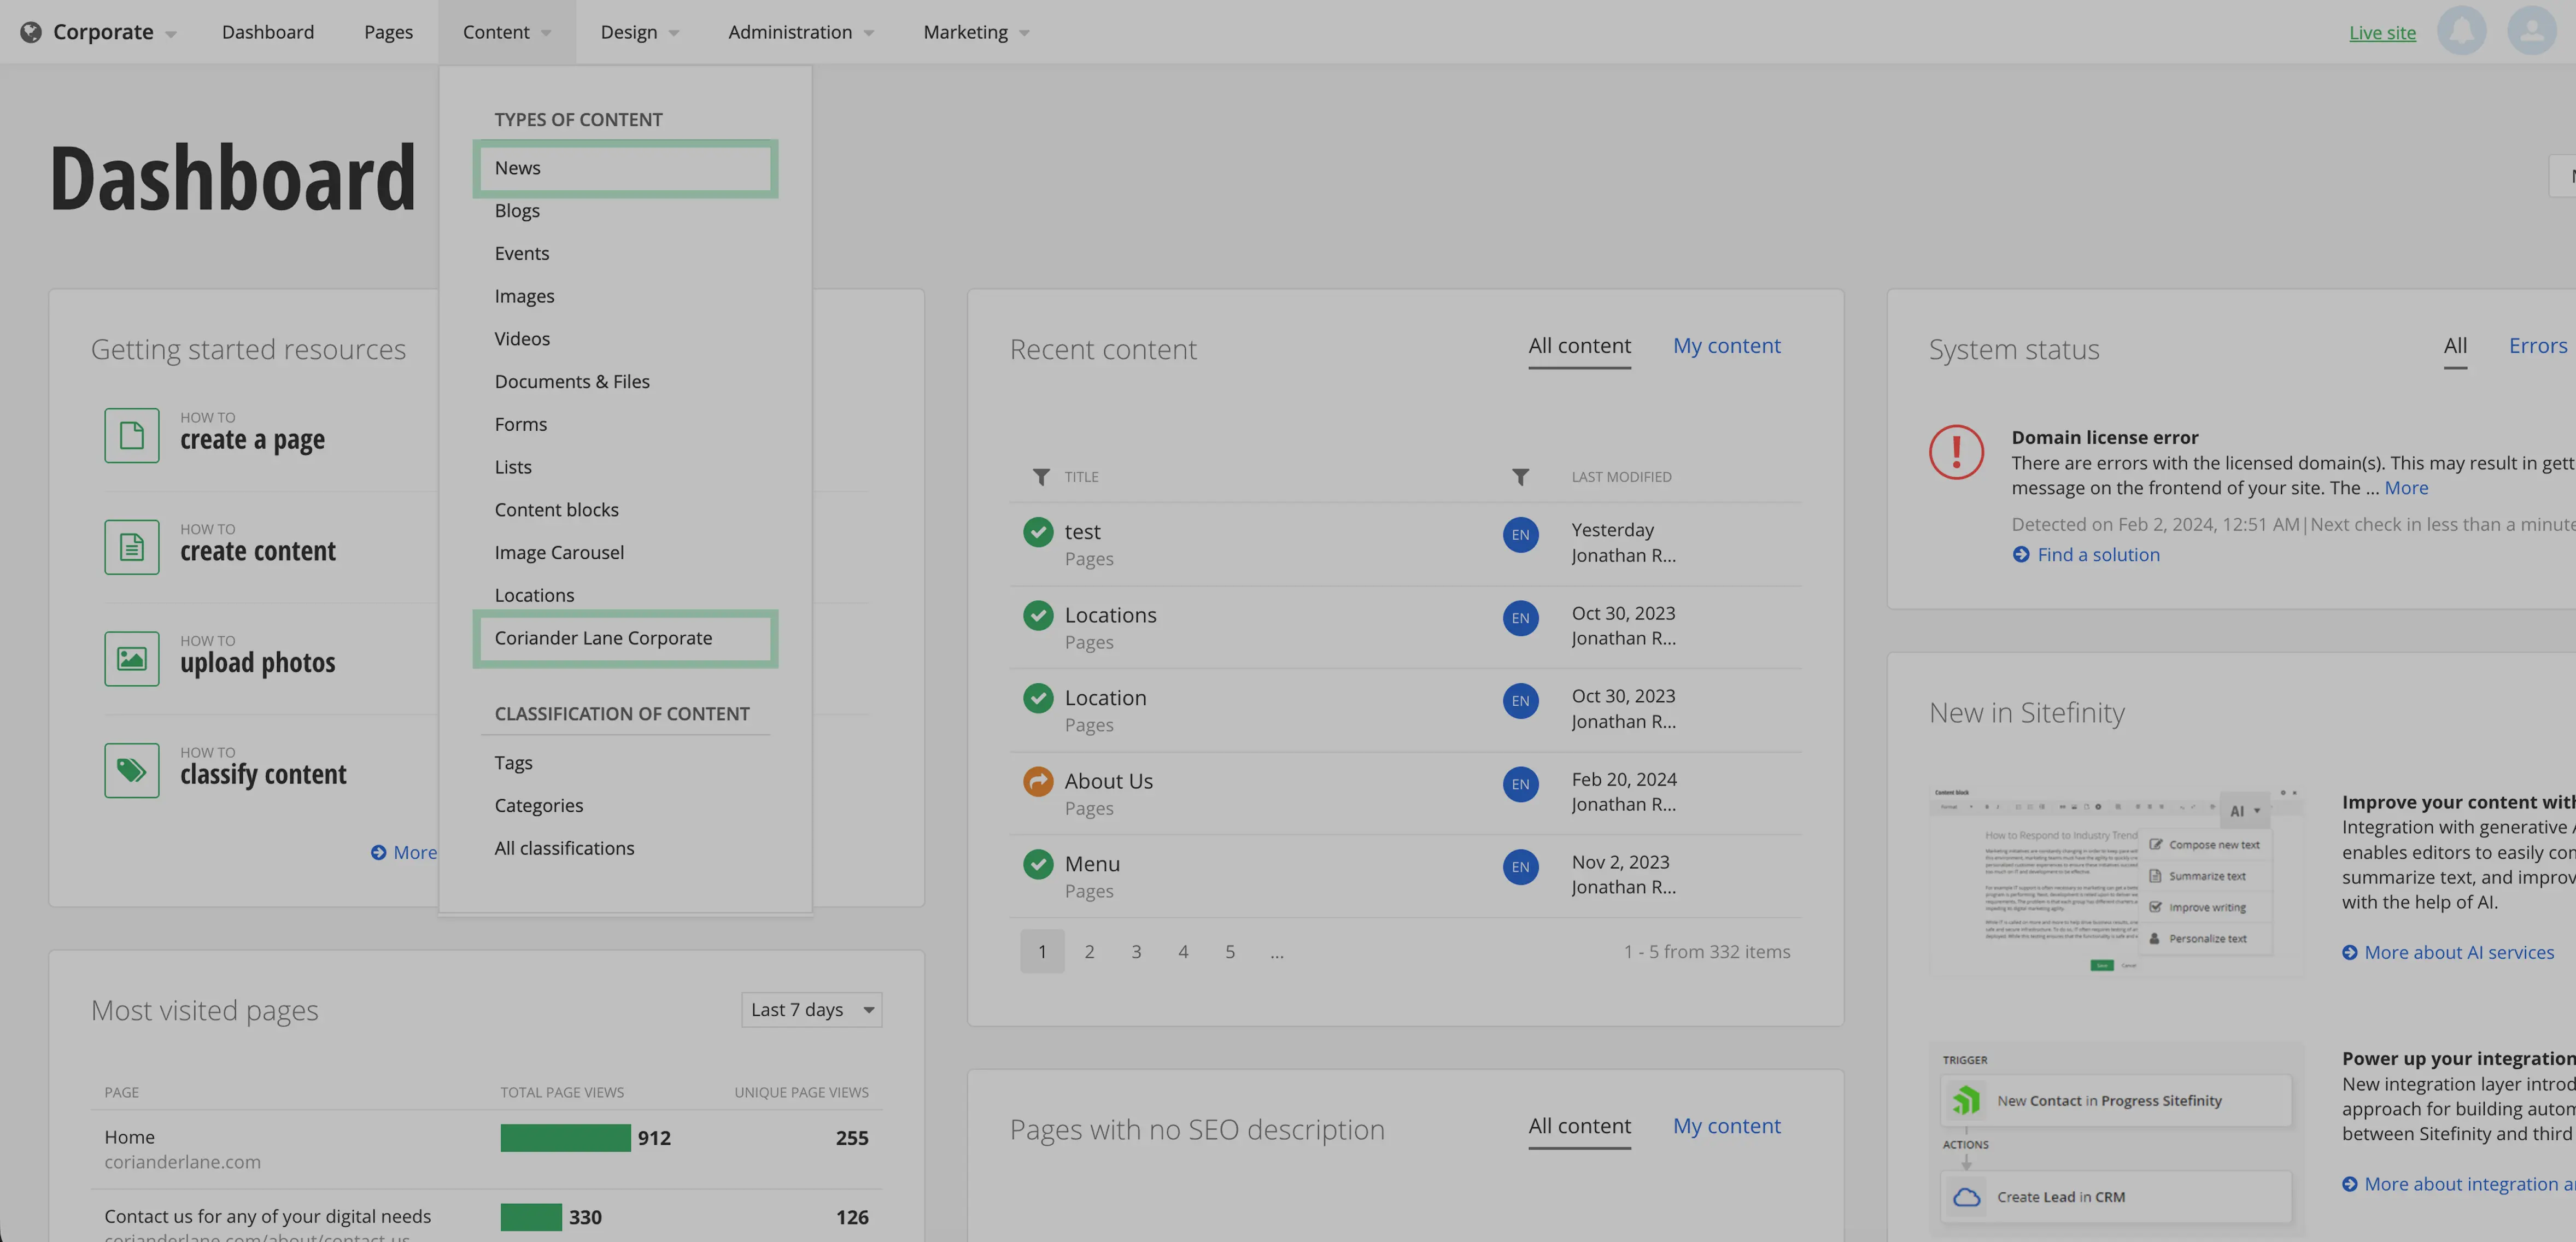Click the About Us redirect status icon
2576x1242 pixels.
[x=1038, y=781]
